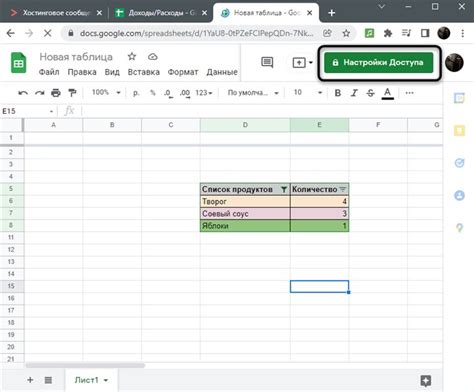Open filter on Список продуктов column

click(284, 189)
